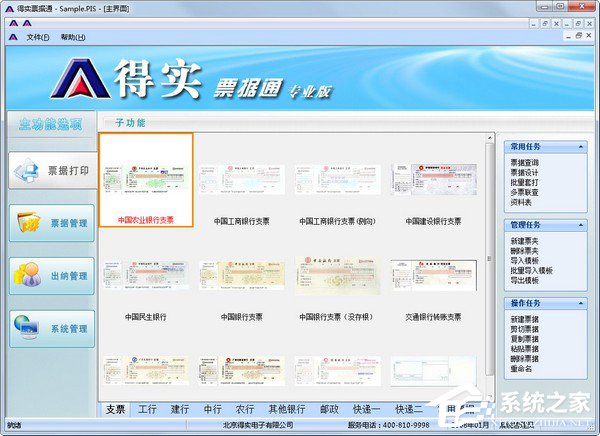The height and width of the screenshot is (436, 600).
Task: Open the 出纳管理 main function
Action: pyautogui.click(x=52, y=276)
